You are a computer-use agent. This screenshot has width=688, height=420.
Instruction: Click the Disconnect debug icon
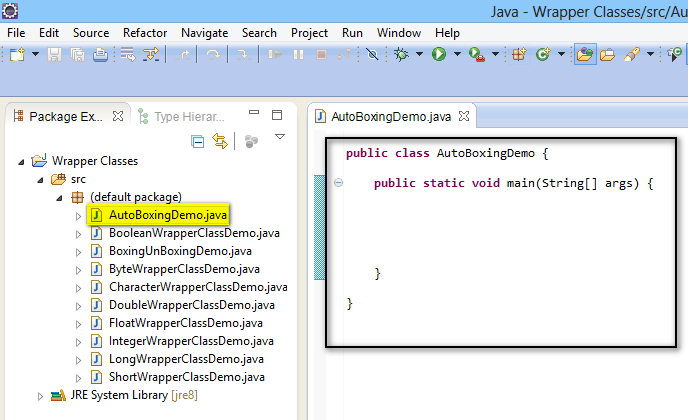[x=344, y=54]
